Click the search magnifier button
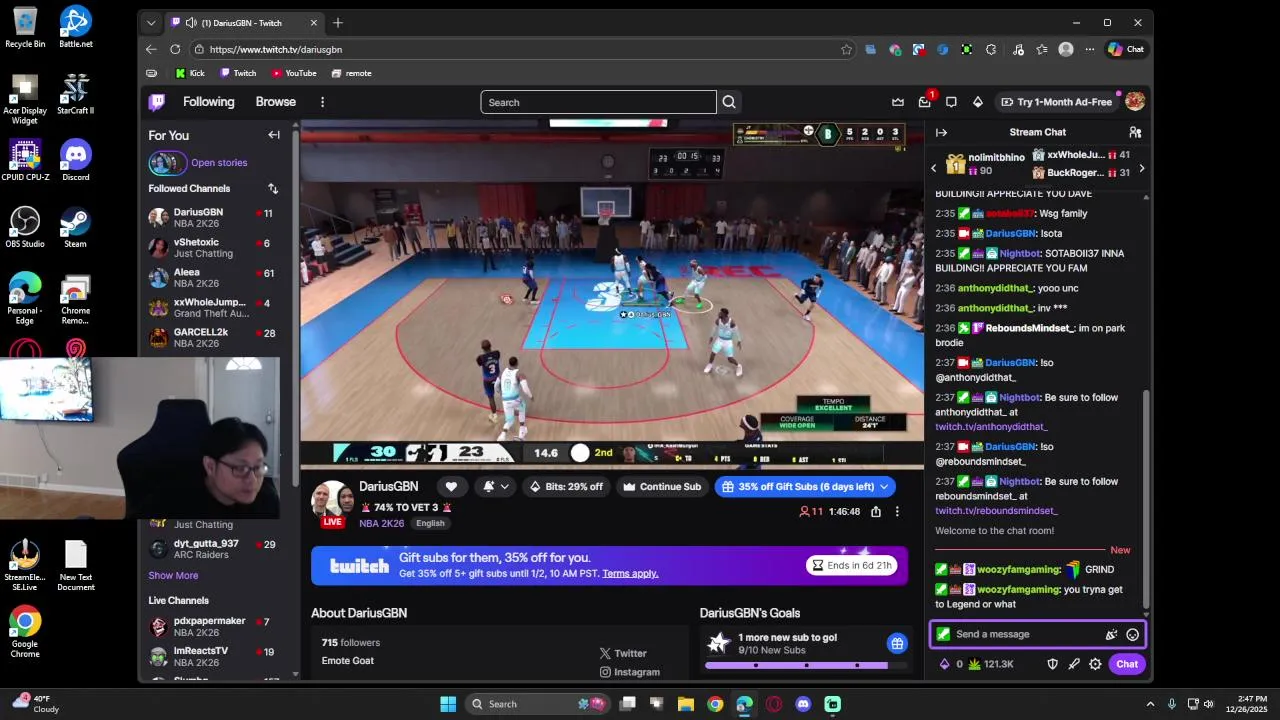 coord(729,102)
